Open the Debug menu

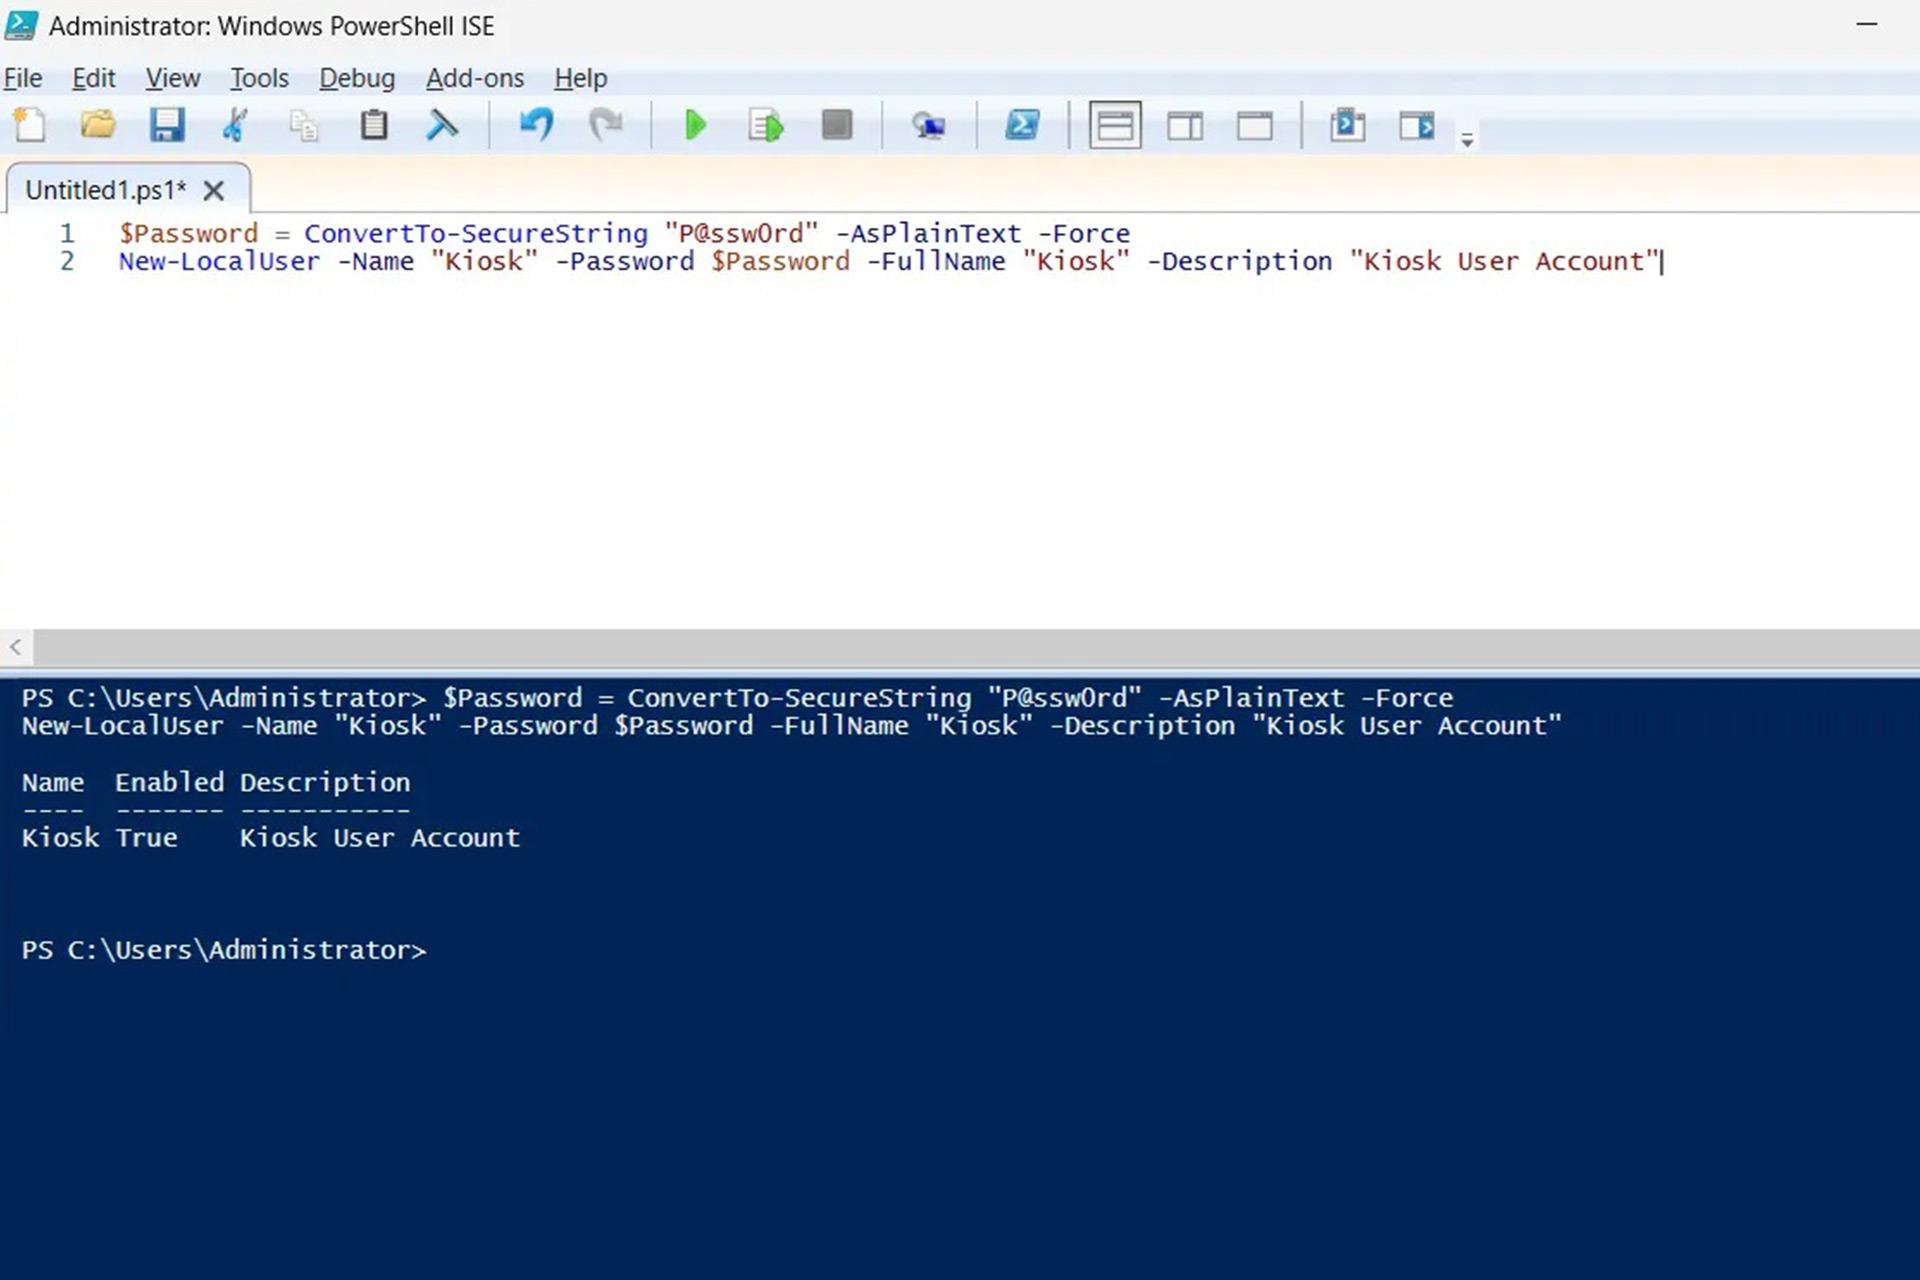coord(357,78)
